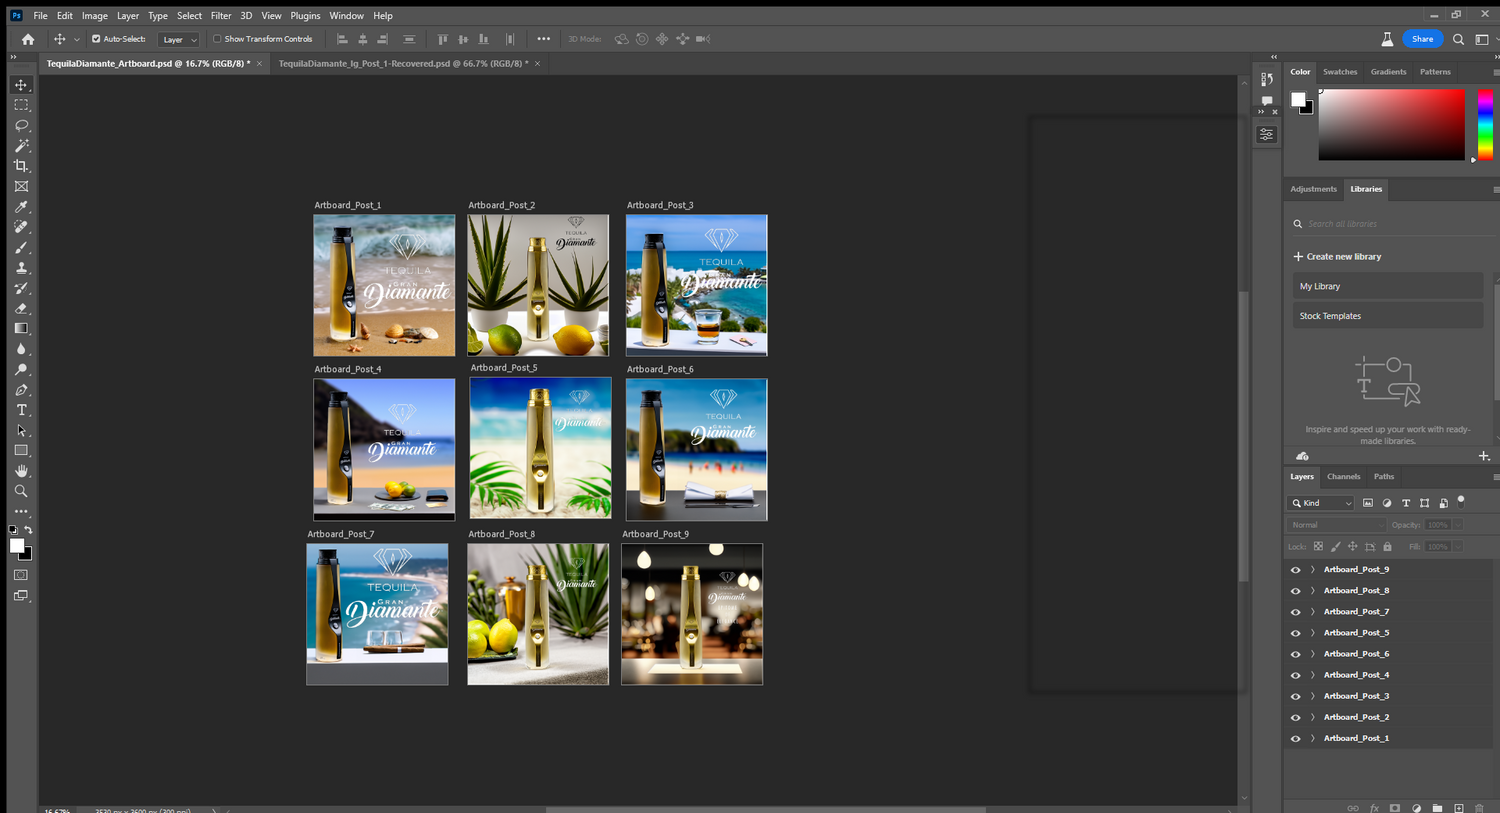This screenshot has height=813, width=1500.
Task: Select the Blur tool
Action: [x=21, y=349]
